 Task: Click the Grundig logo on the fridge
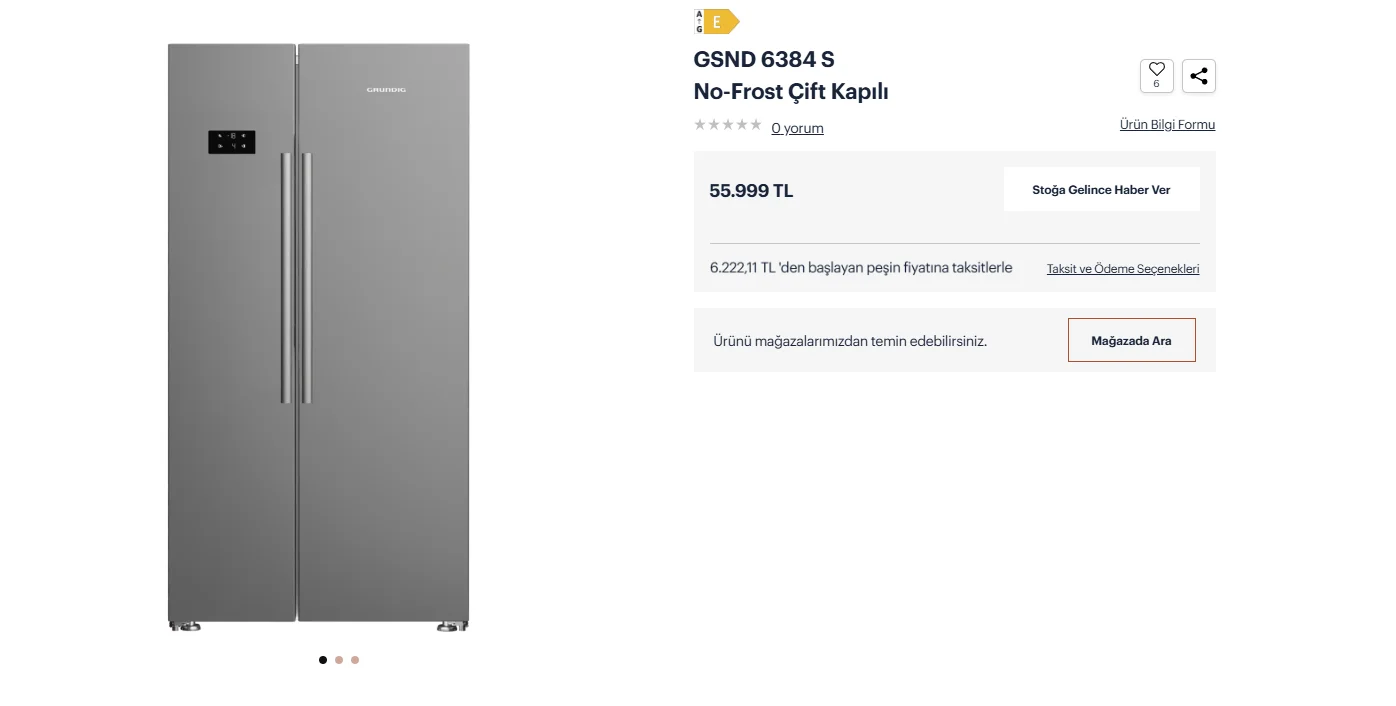pyautogui.click(x=386, y=90)
